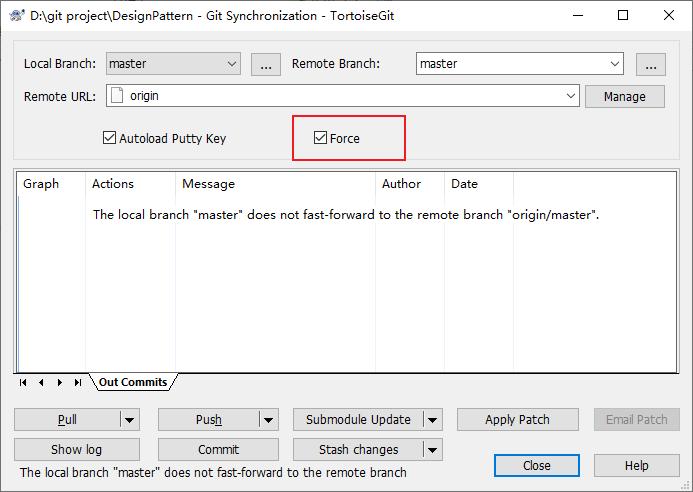The height and width of the screenshot is (492, 693).
Task: Click the Pull button
Action: tap(67, 420)
